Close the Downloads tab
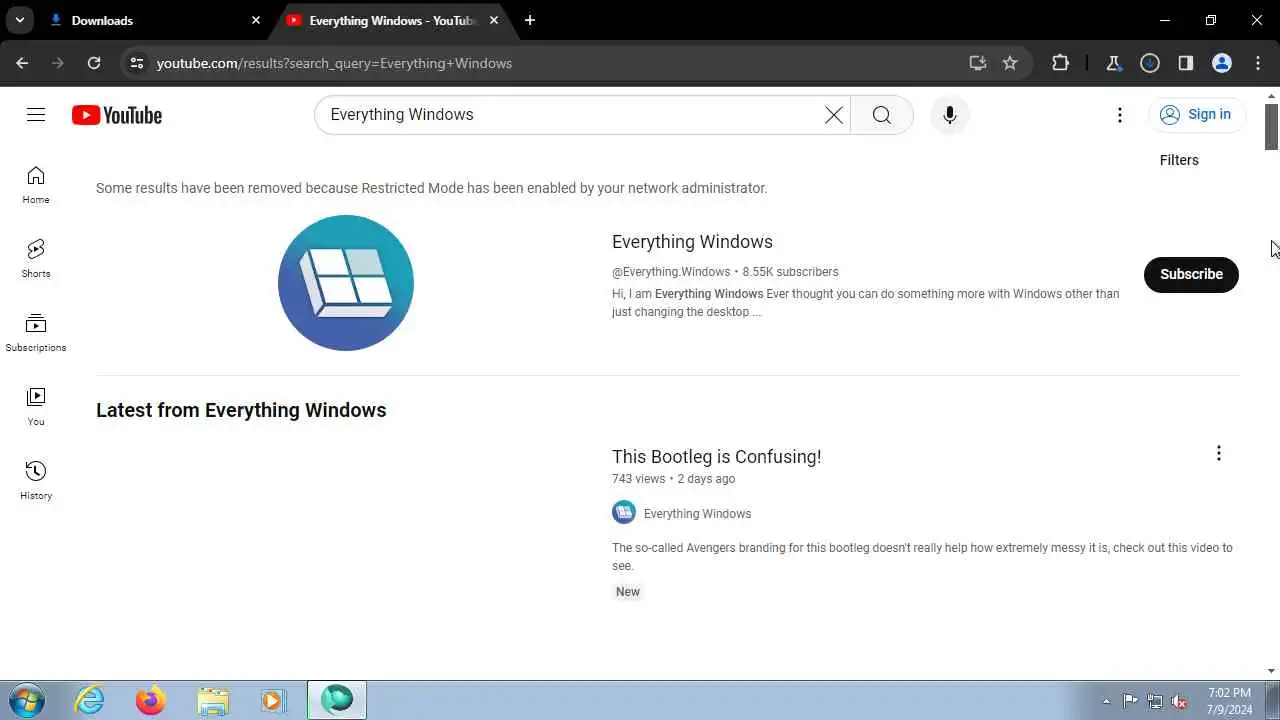1280x720 pixels. tap(256, 20)
